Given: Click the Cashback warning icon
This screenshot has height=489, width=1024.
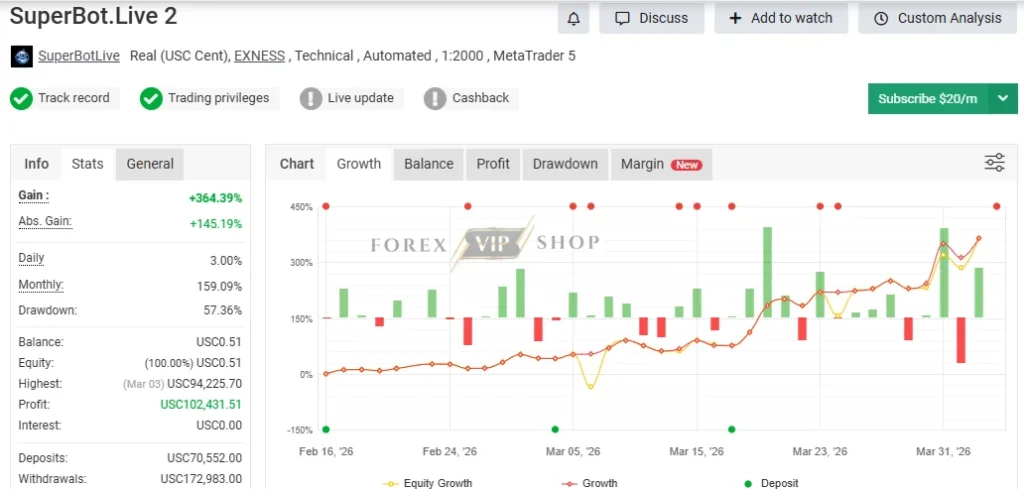Looking at the screenshot, I should pos(435,99).
